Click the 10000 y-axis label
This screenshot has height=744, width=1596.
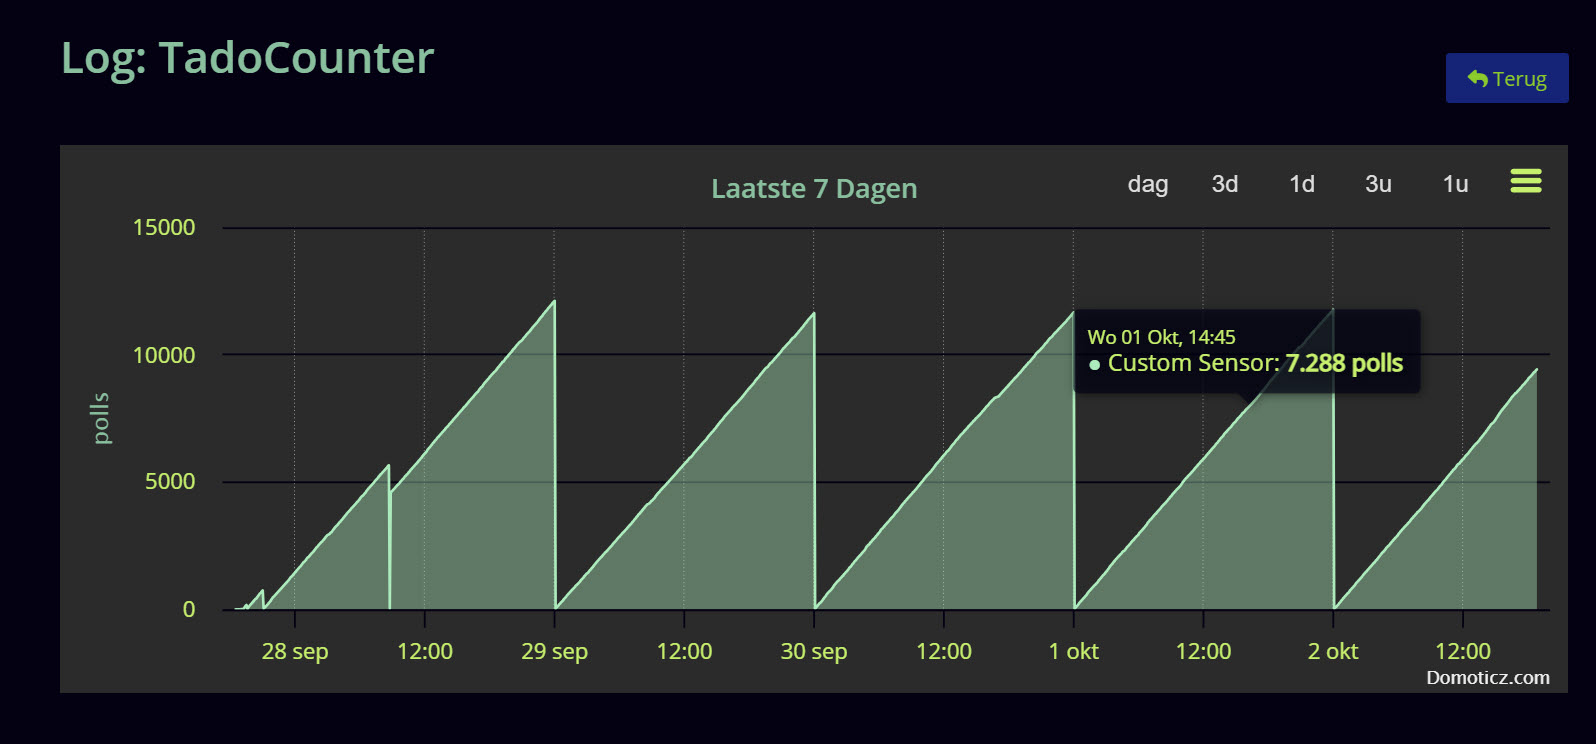(164, 355)
